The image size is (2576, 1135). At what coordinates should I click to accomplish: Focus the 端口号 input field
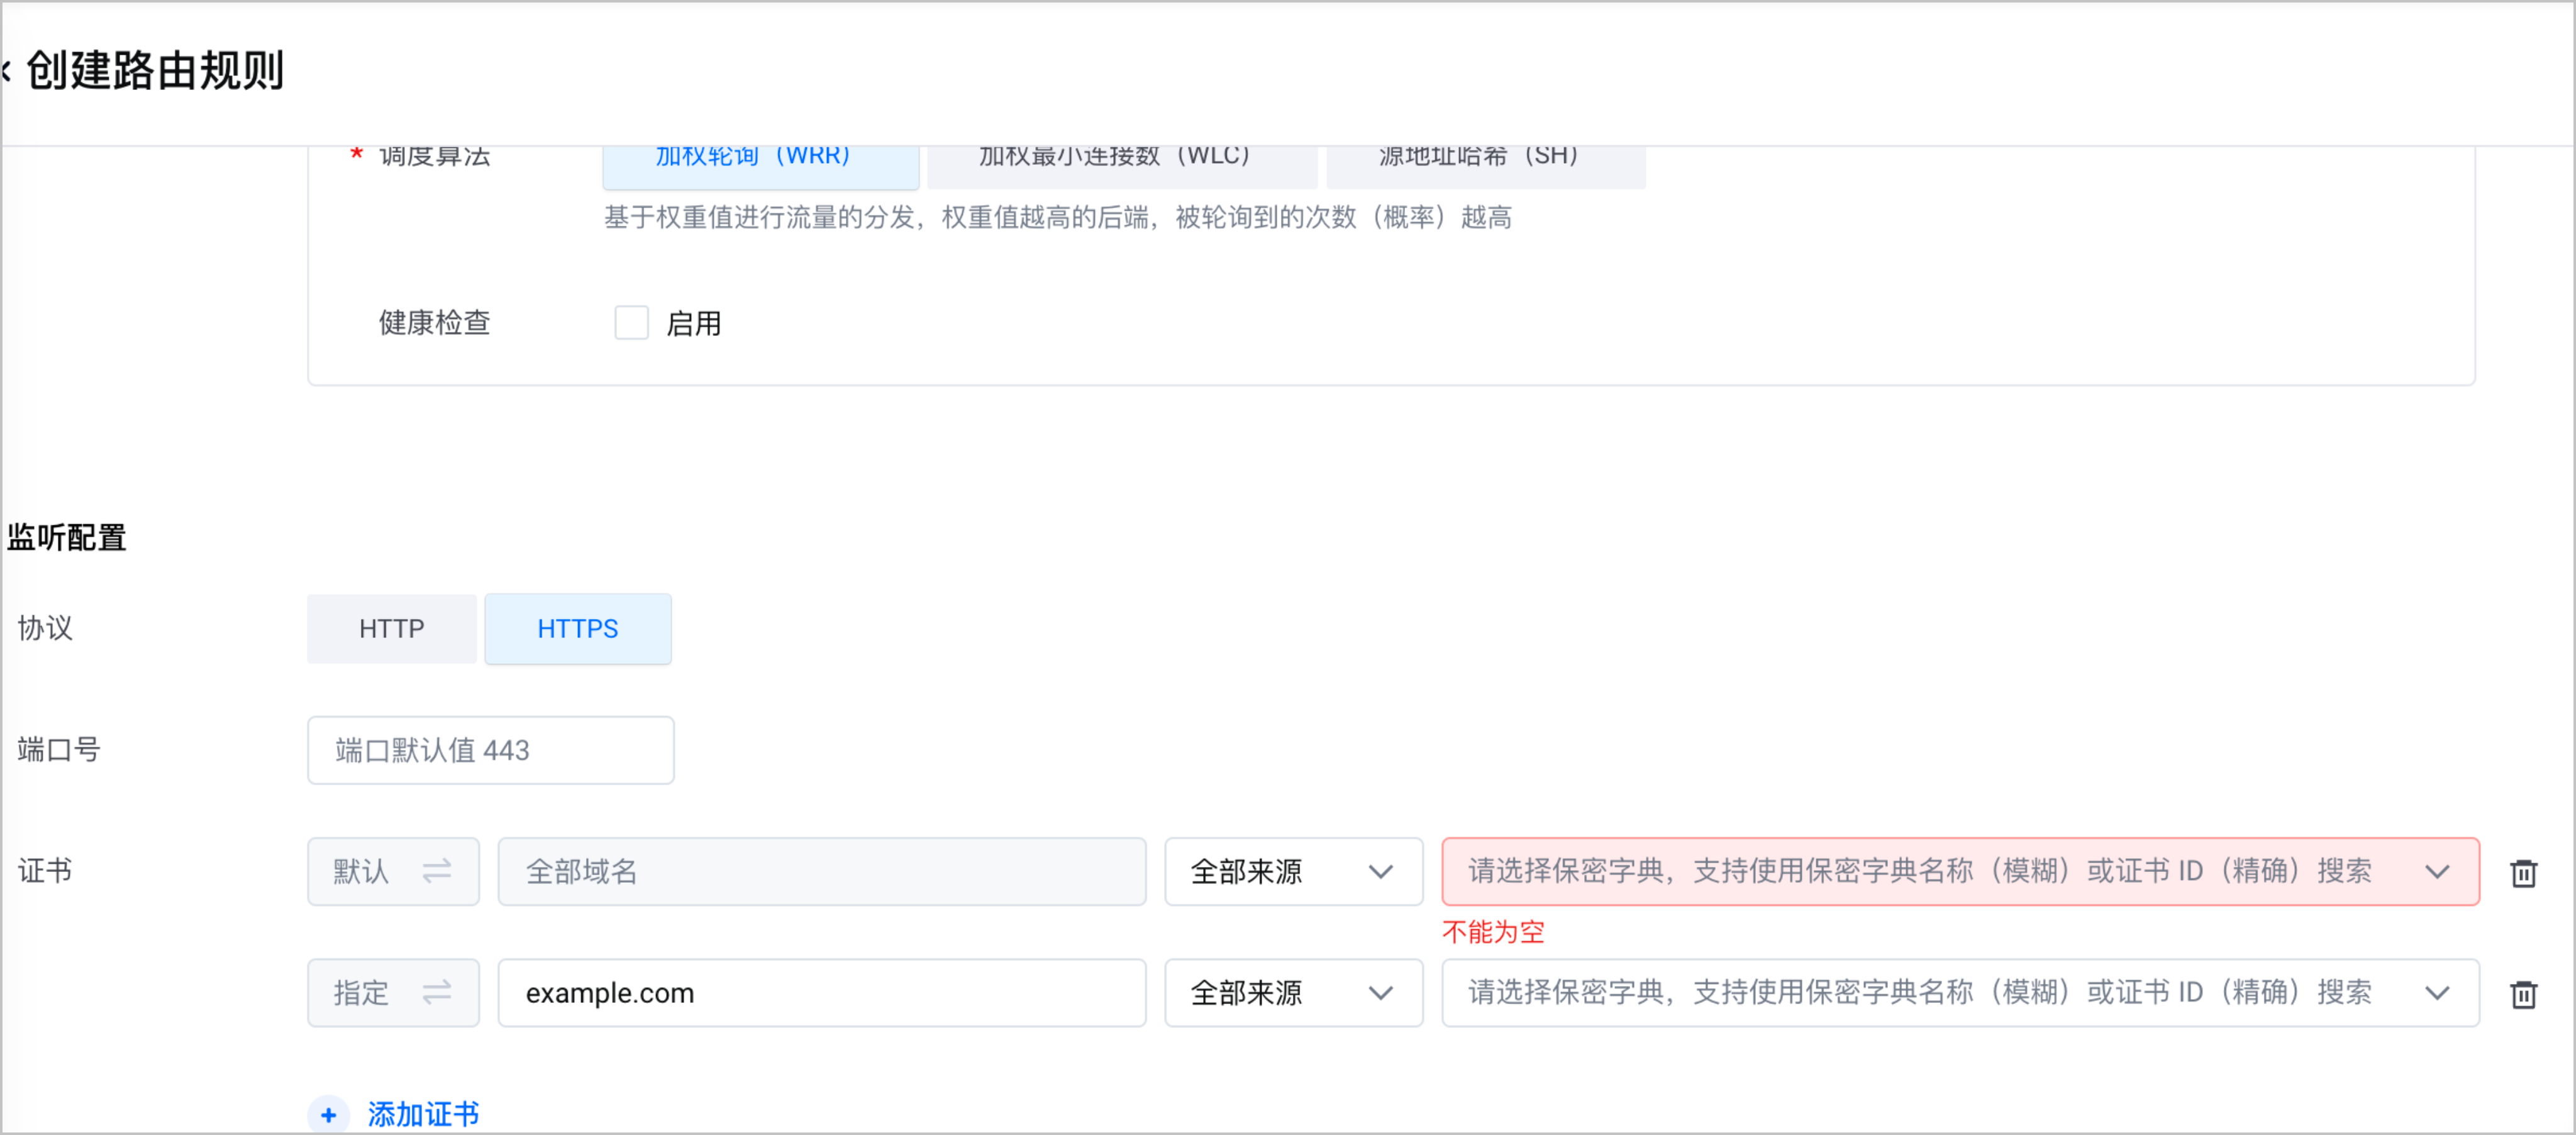[x=490, y=750]
